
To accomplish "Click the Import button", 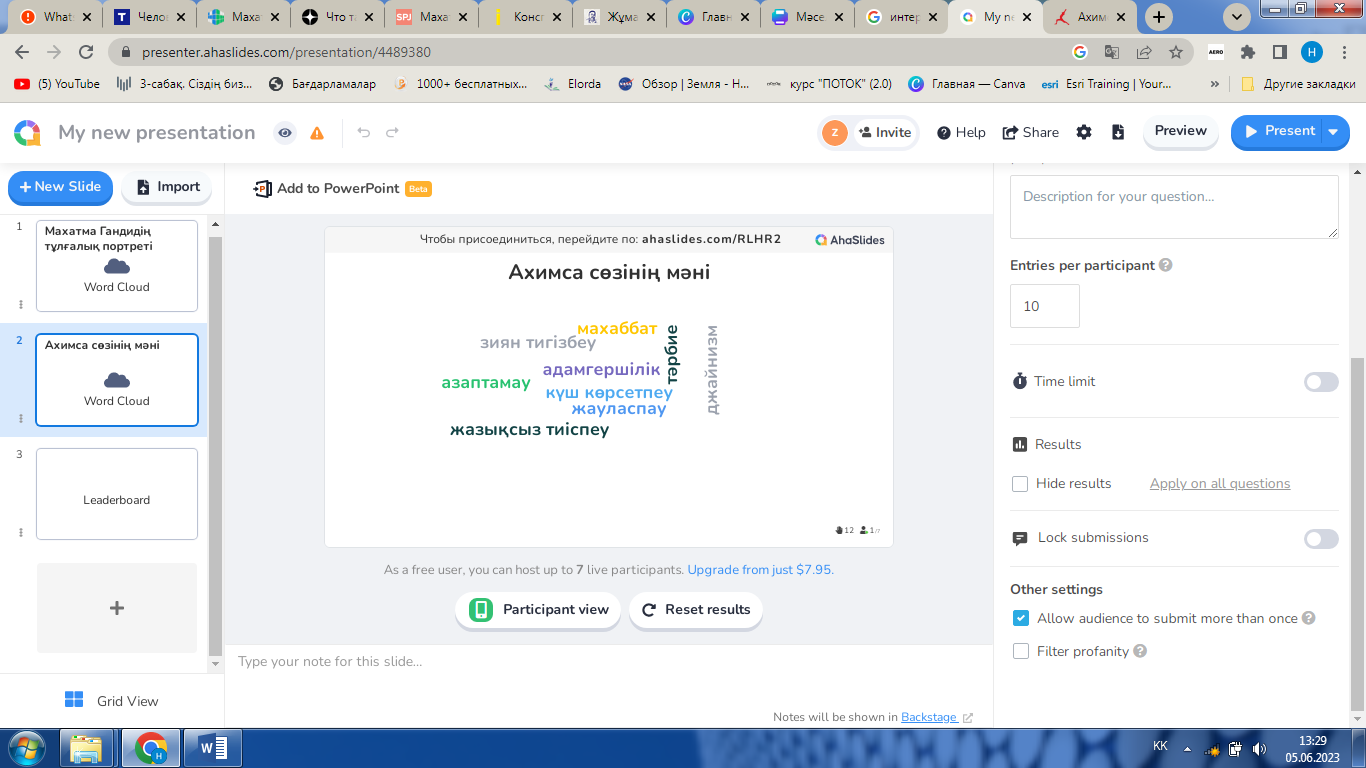I will tap(168, 187).
